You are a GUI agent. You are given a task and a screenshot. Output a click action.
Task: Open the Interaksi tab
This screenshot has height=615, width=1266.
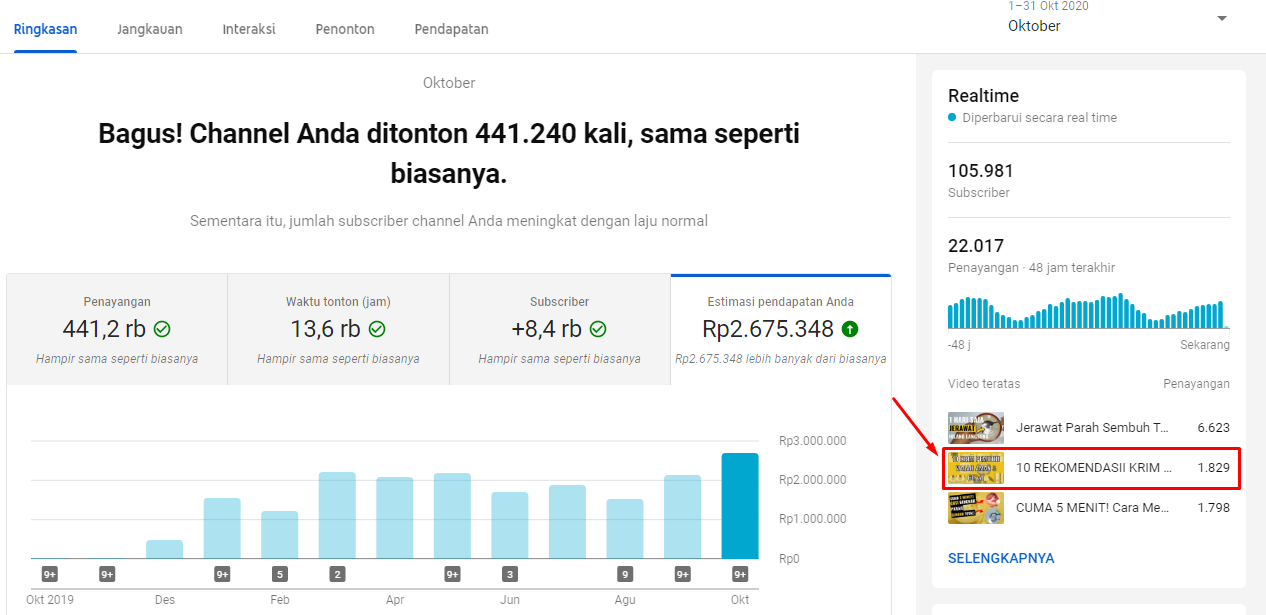click(x=248, y=29)
